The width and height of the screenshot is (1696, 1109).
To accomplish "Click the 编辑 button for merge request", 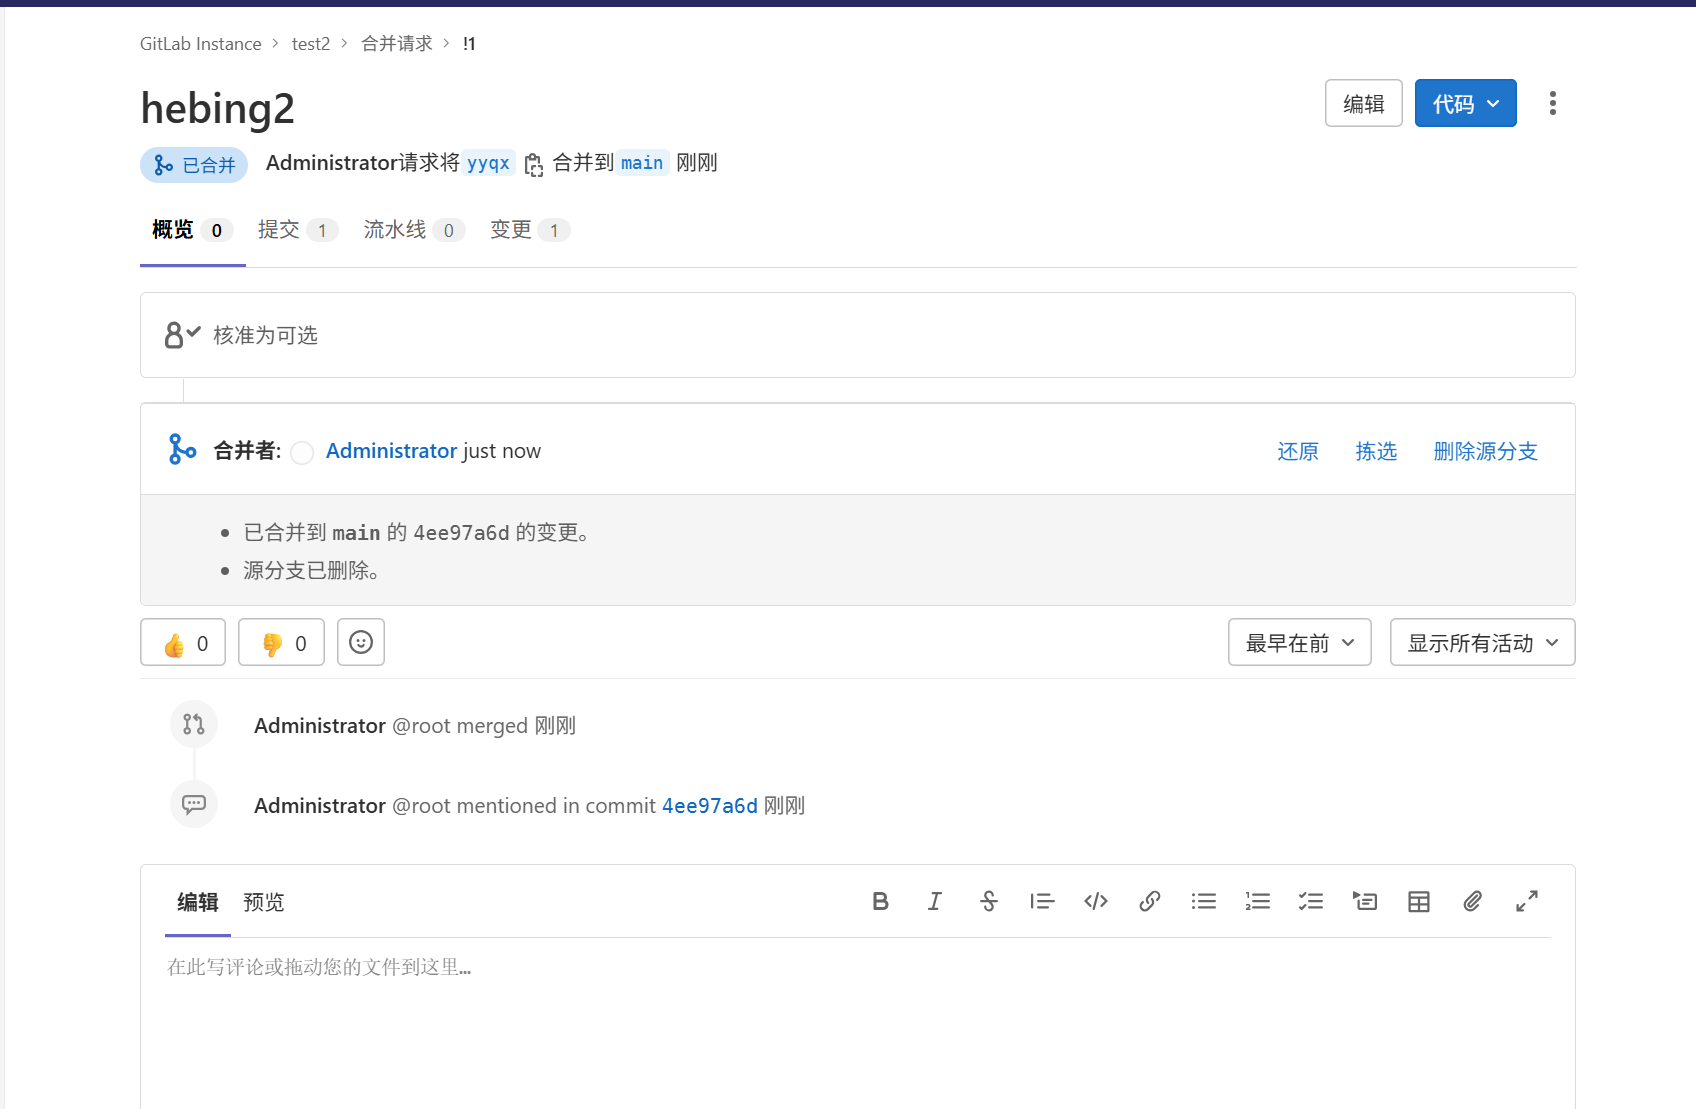I will (x=1364, y=103).
